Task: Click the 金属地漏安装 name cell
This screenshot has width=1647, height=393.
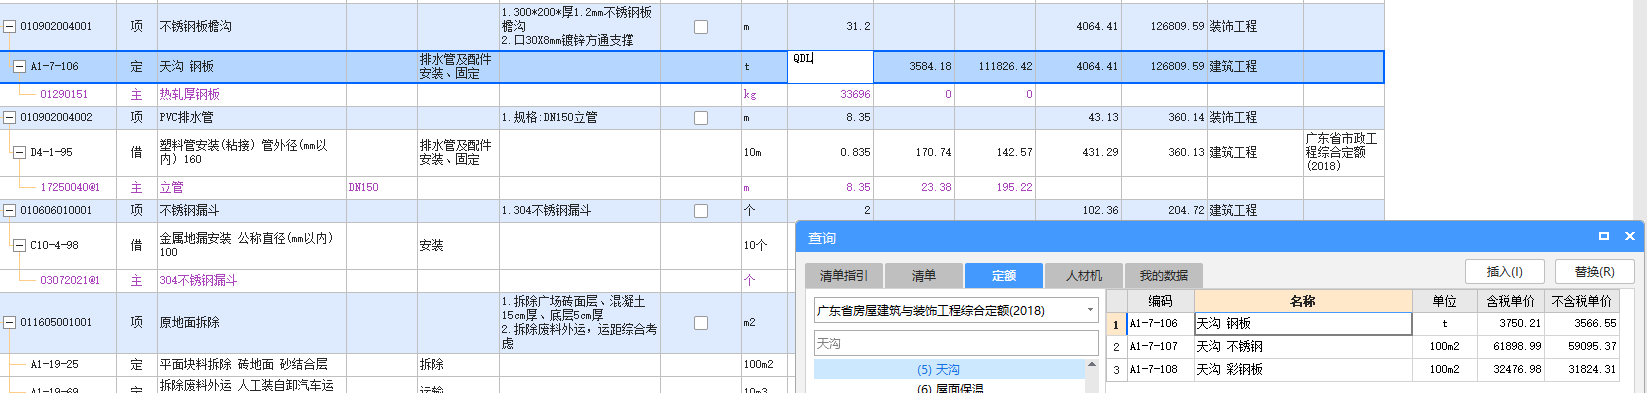Action: point(252,246)
